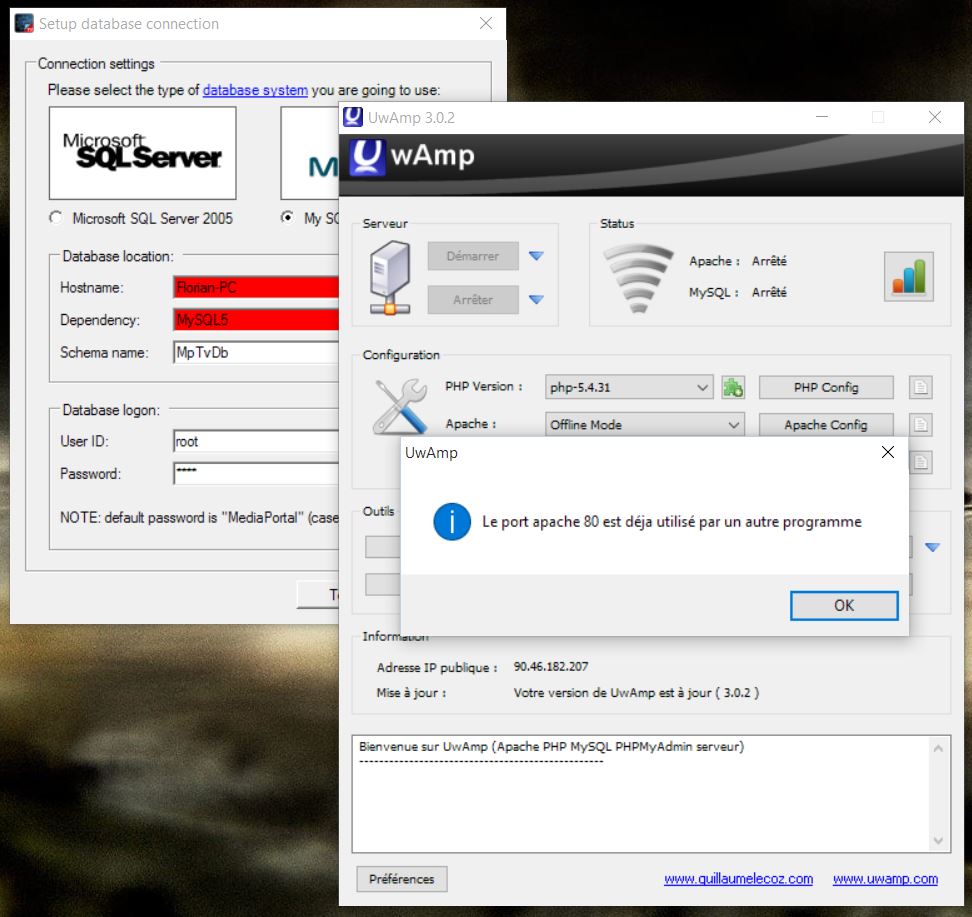Click the UwAmp welcome log text area
The height and width of the screenshot is (917, 972).
[x=642, y=794]
